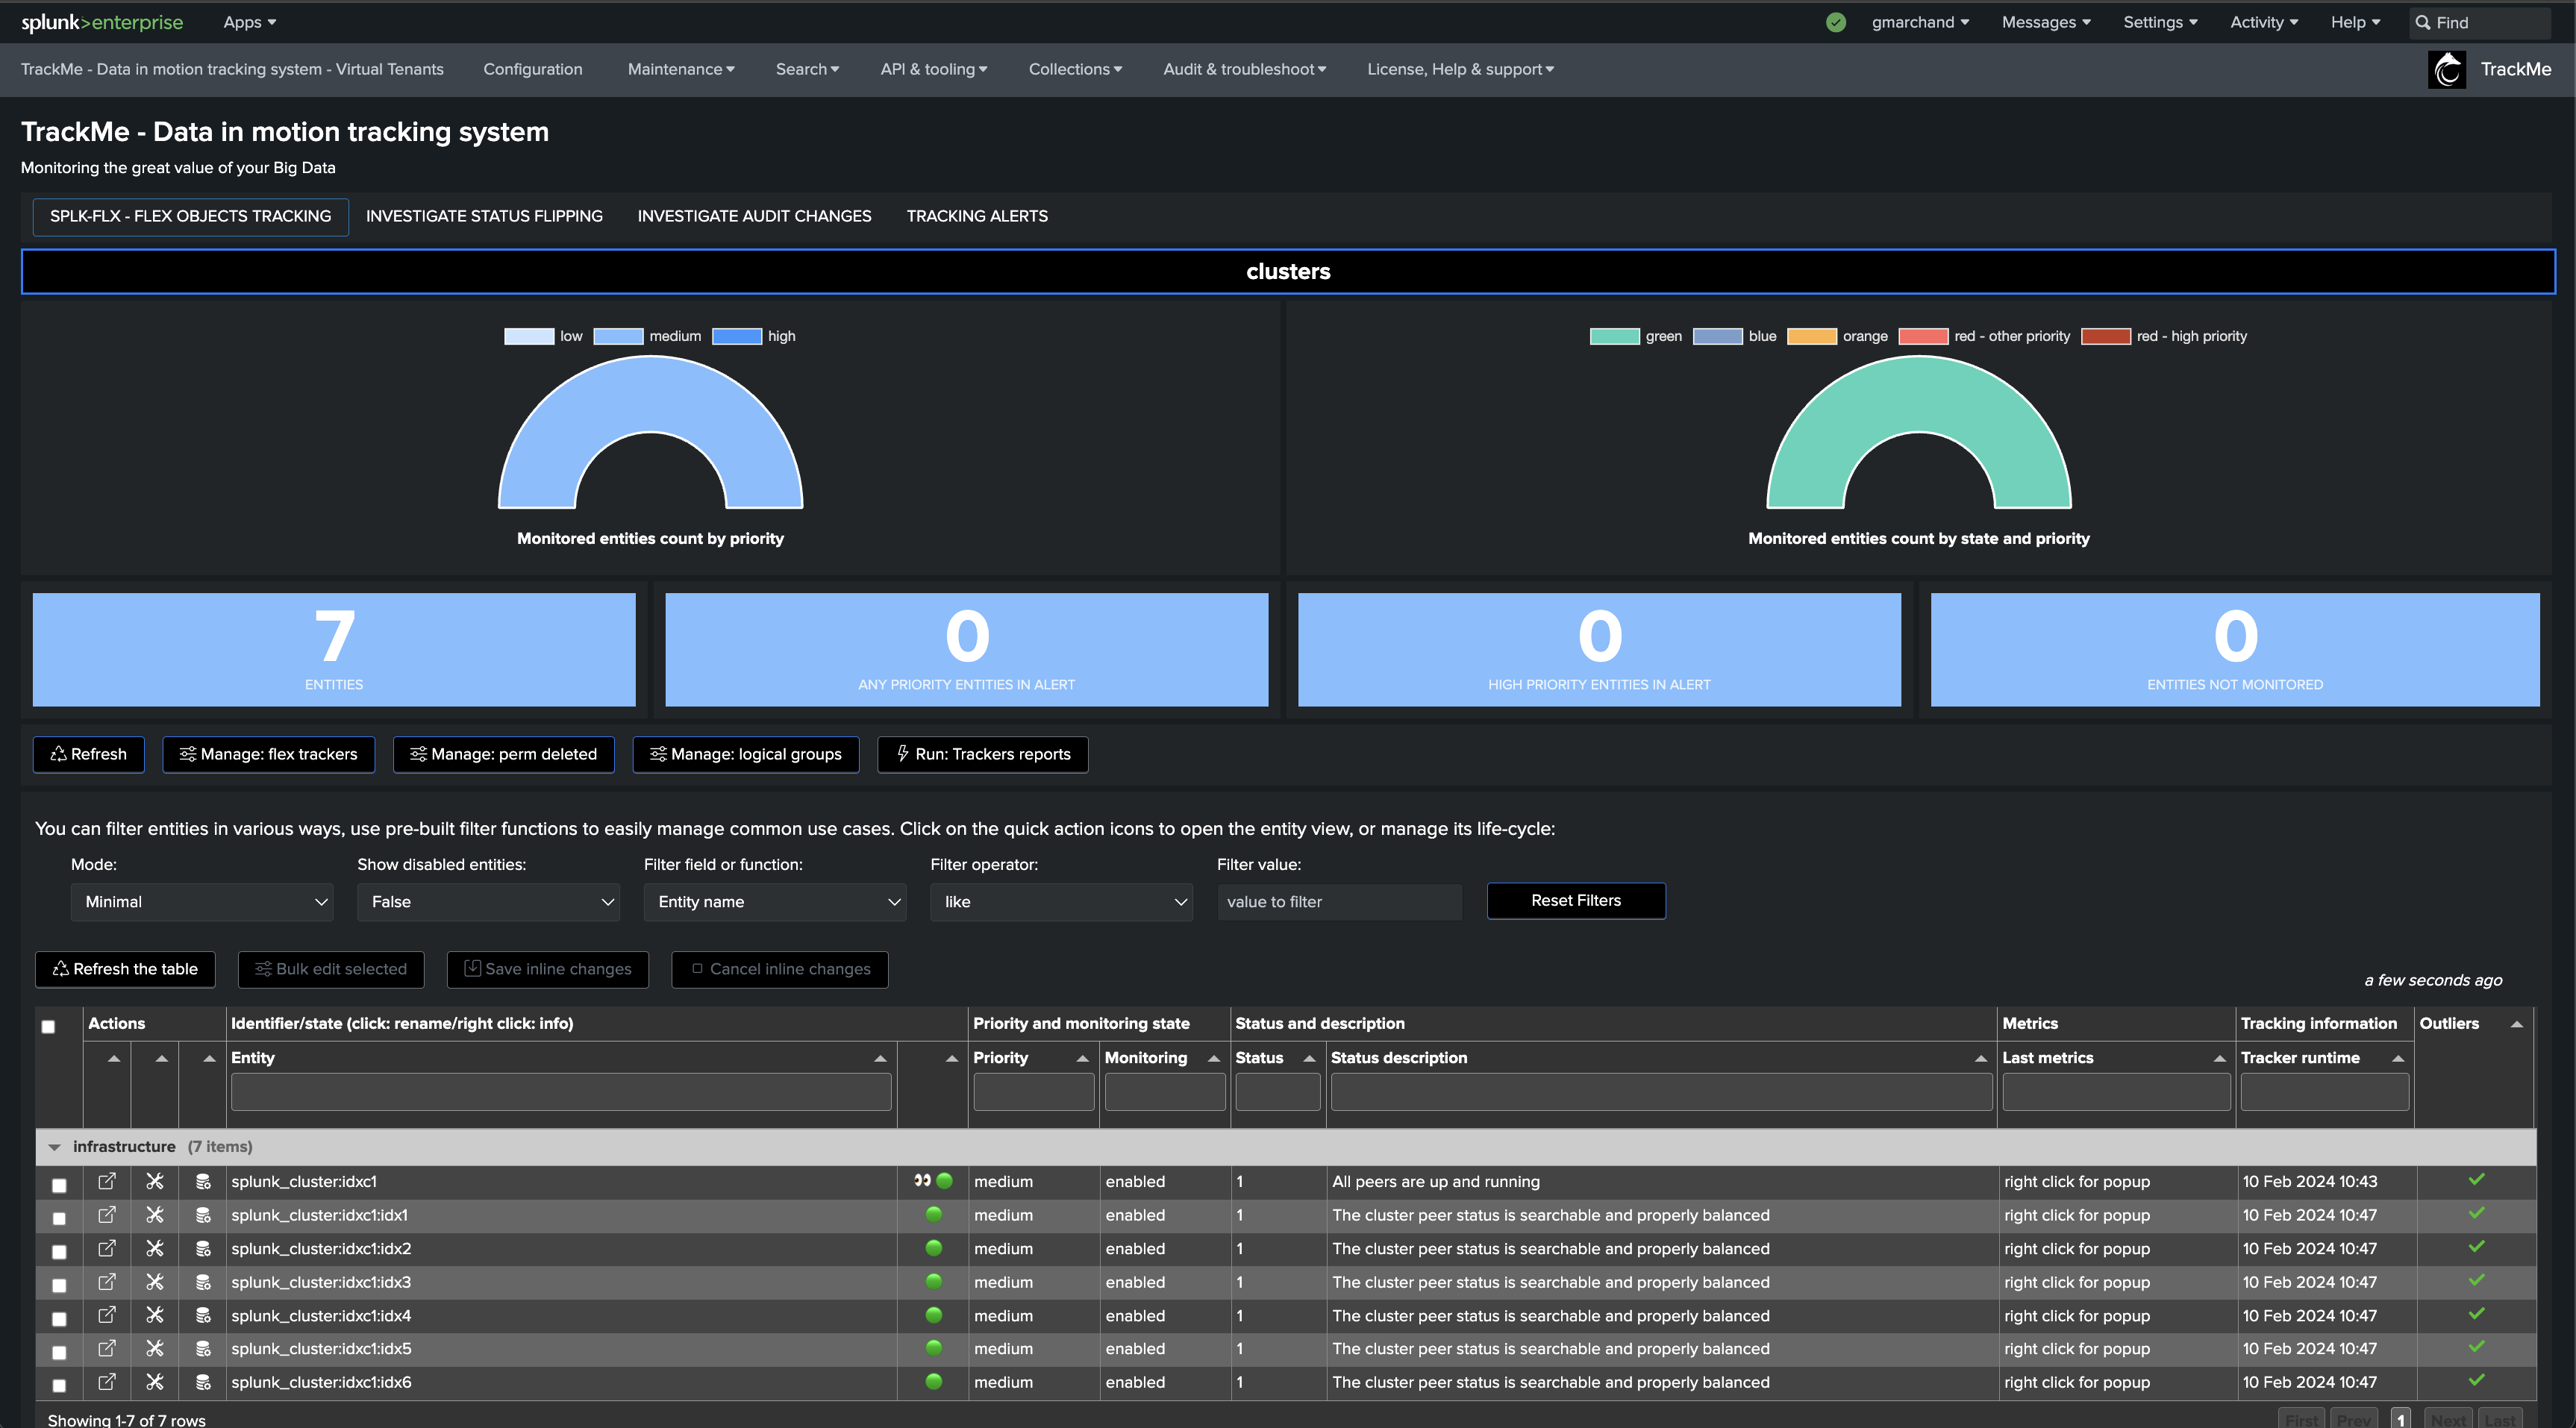The image size is (2576, 1428).
Task: Click the orange legend color swatch
Action: pyautogui.click(x=1811, y=336)
